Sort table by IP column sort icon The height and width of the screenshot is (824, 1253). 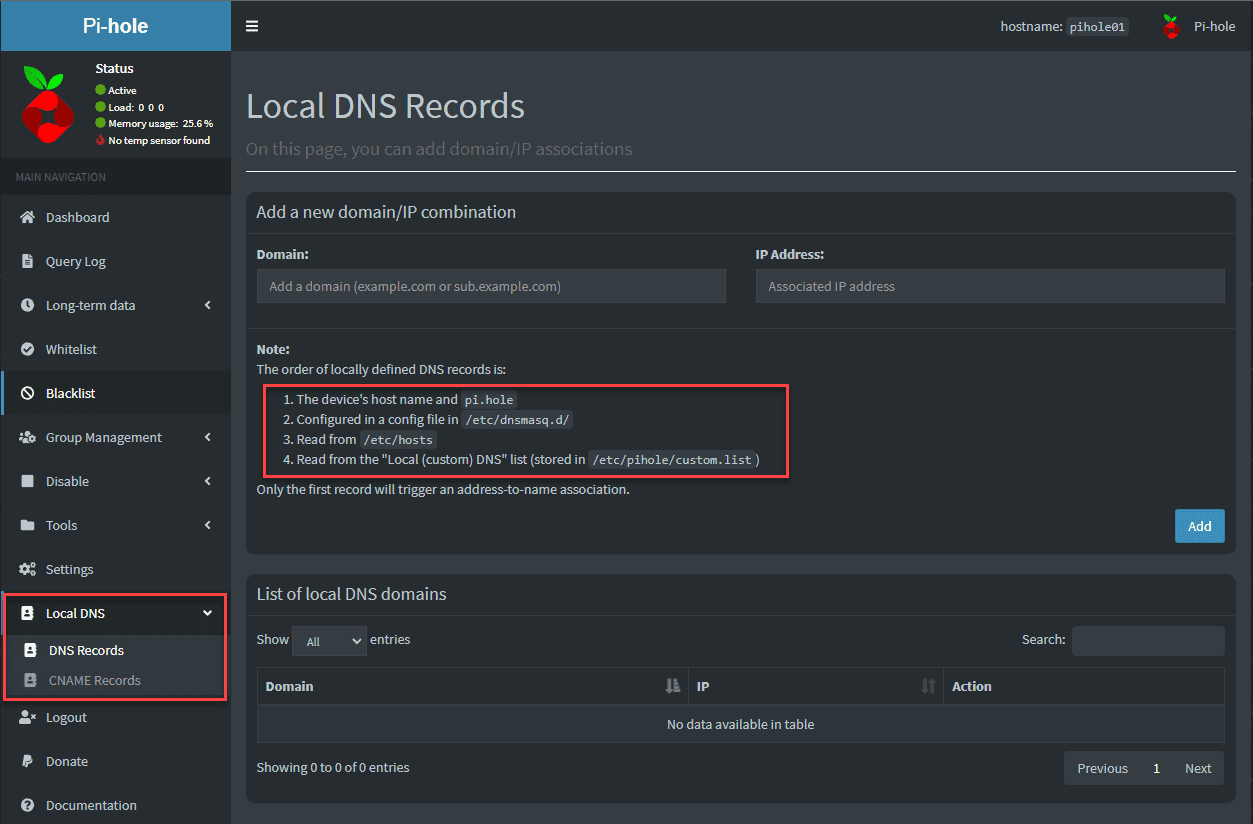point(928,686)
